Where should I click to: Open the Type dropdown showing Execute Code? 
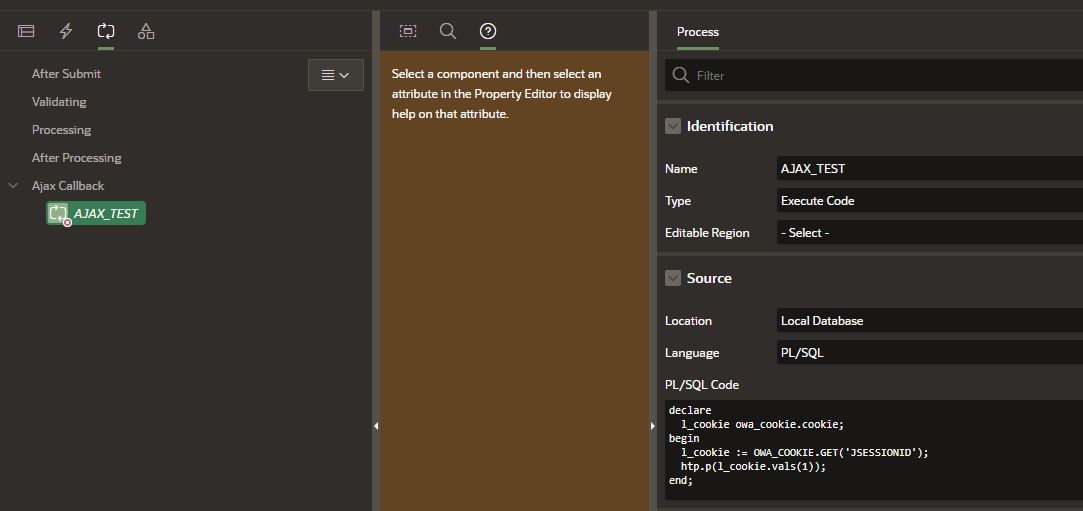[x=929, y=201]
